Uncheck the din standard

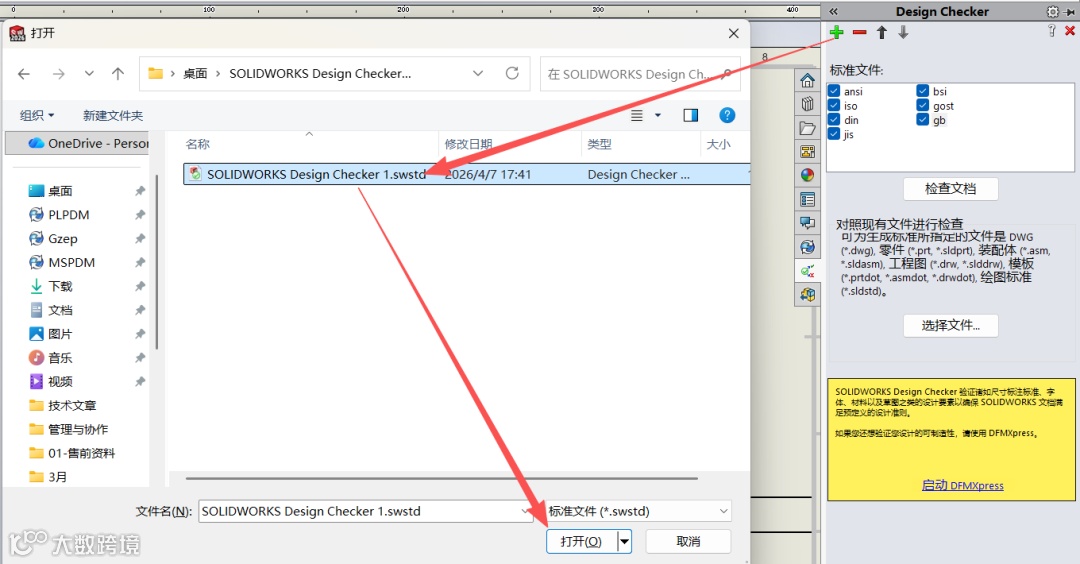pyautogui.click(x=834, y=120)
